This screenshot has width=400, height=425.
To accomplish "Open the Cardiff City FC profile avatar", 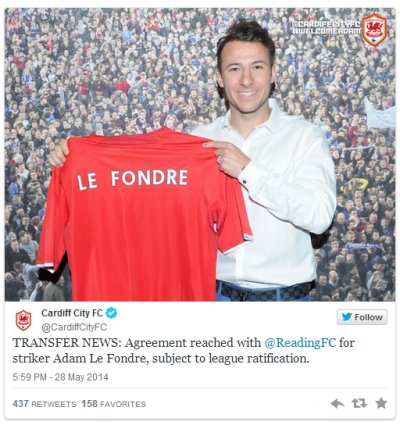I will [24, 320].
